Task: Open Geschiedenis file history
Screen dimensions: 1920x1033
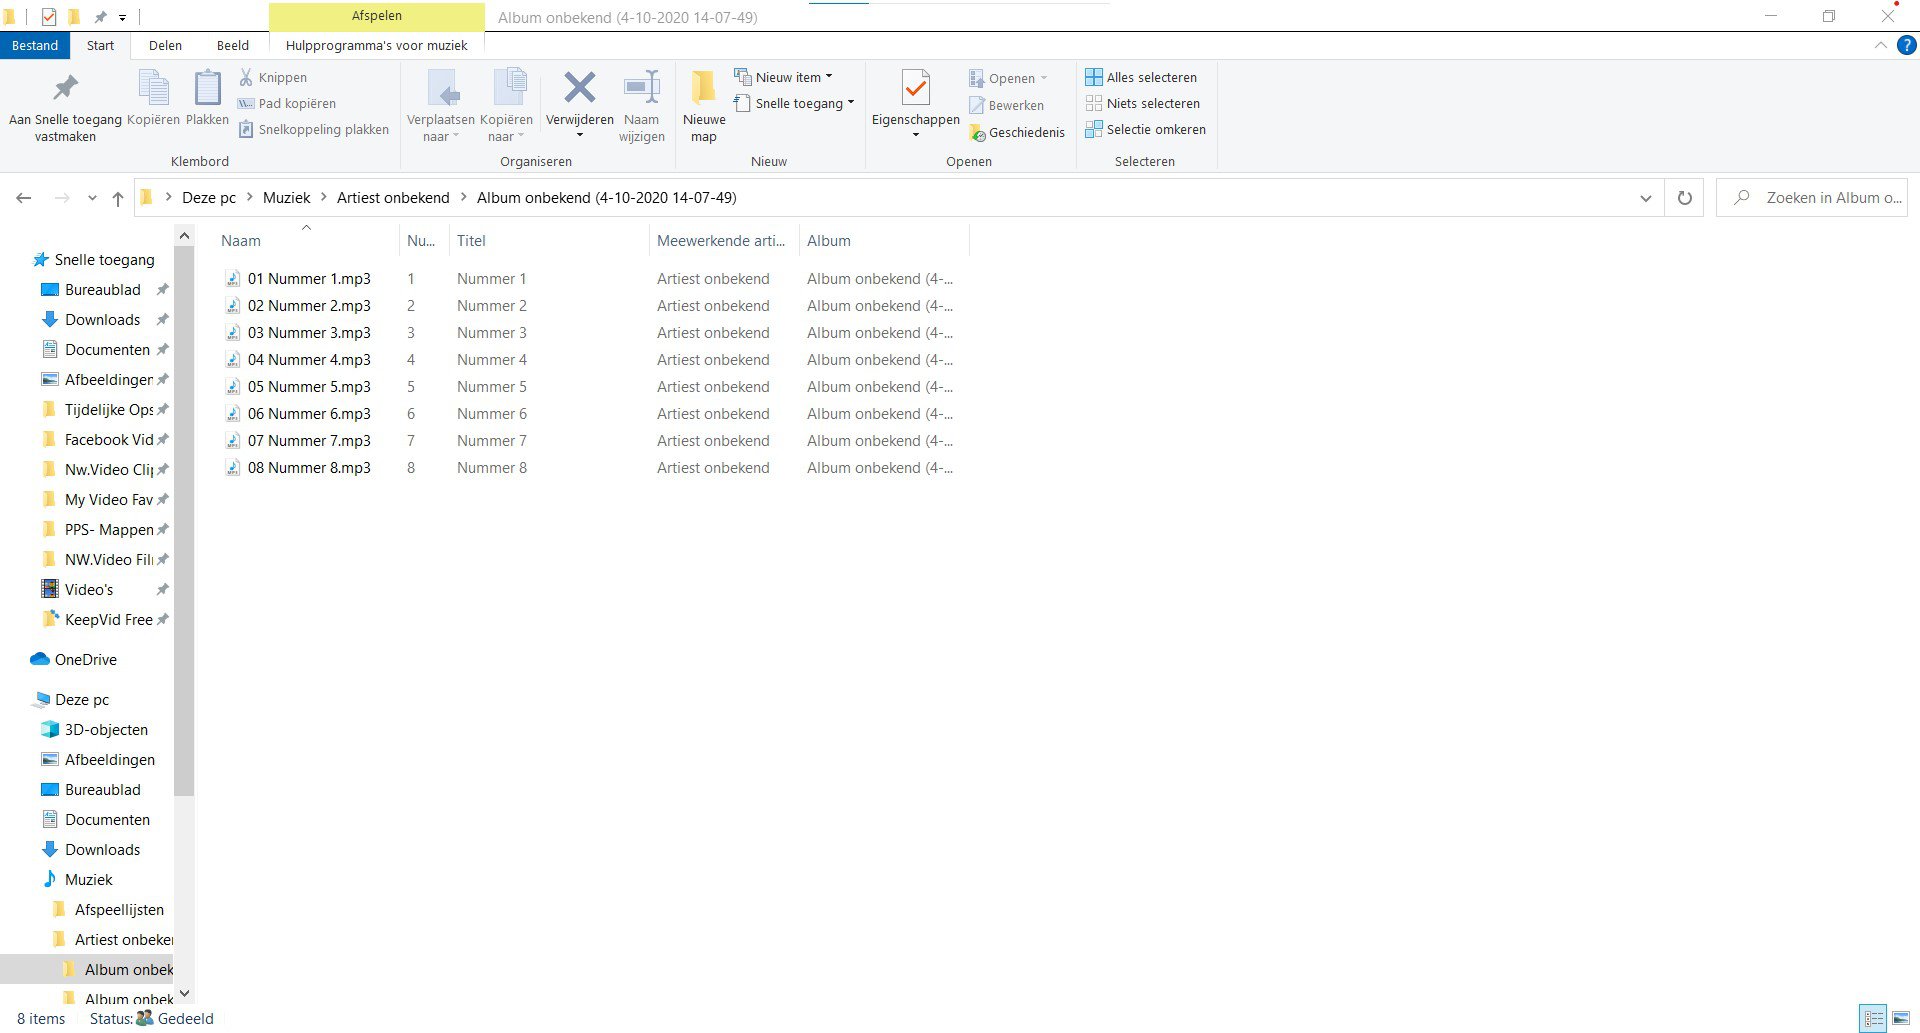Action: [1016, 132]
